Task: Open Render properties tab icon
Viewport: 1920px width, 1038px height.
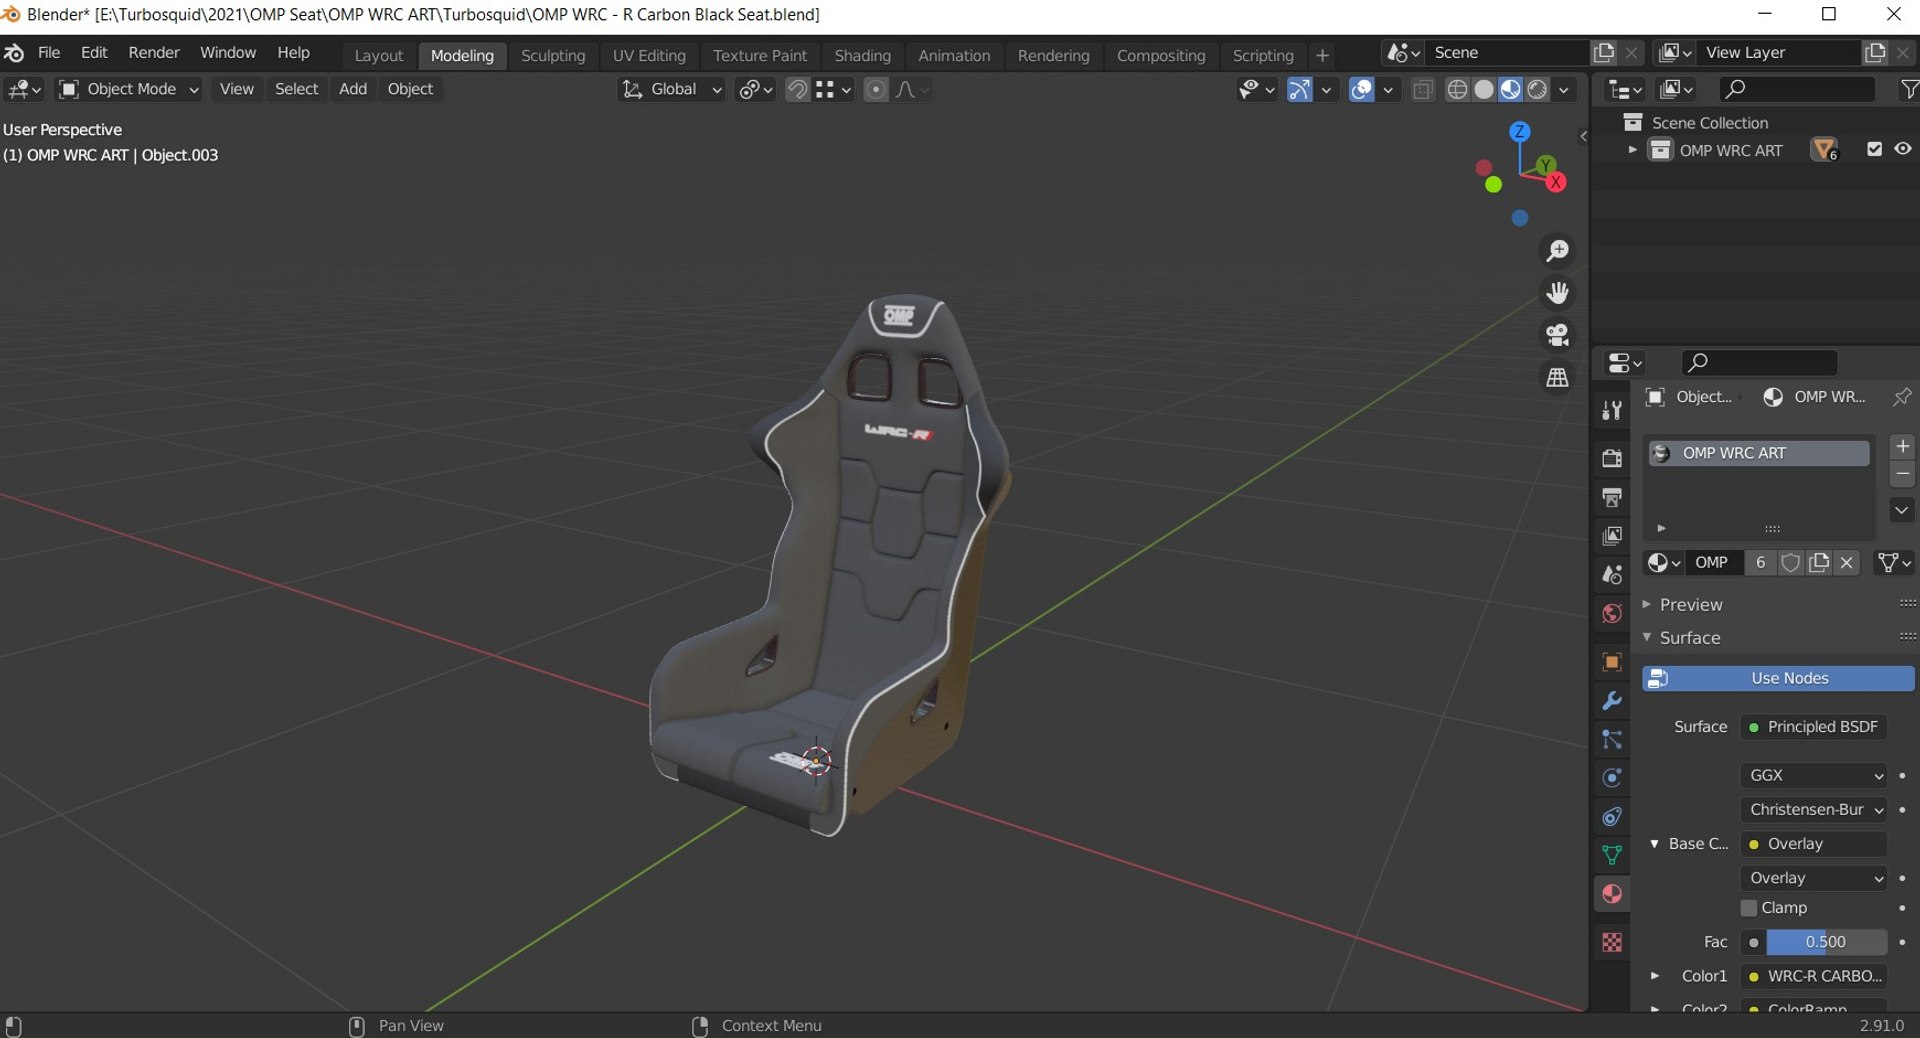Action: [1612, 458]
